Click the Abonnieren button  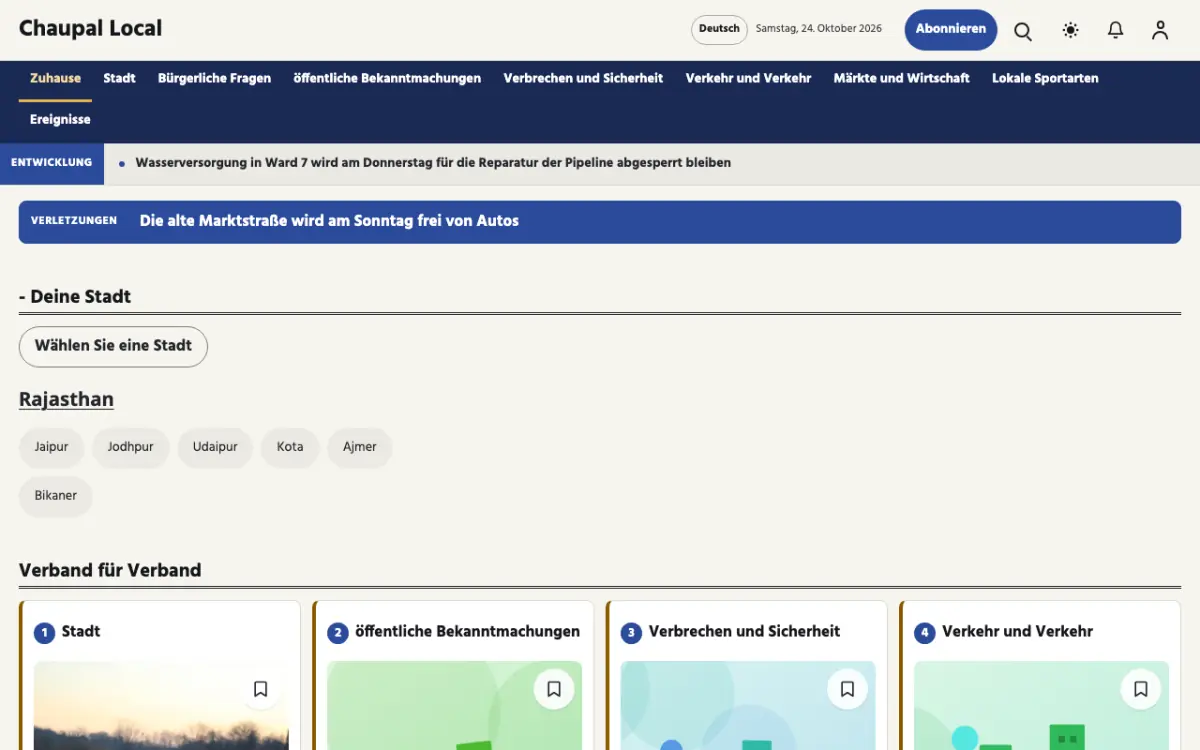(x=951, y=30)
